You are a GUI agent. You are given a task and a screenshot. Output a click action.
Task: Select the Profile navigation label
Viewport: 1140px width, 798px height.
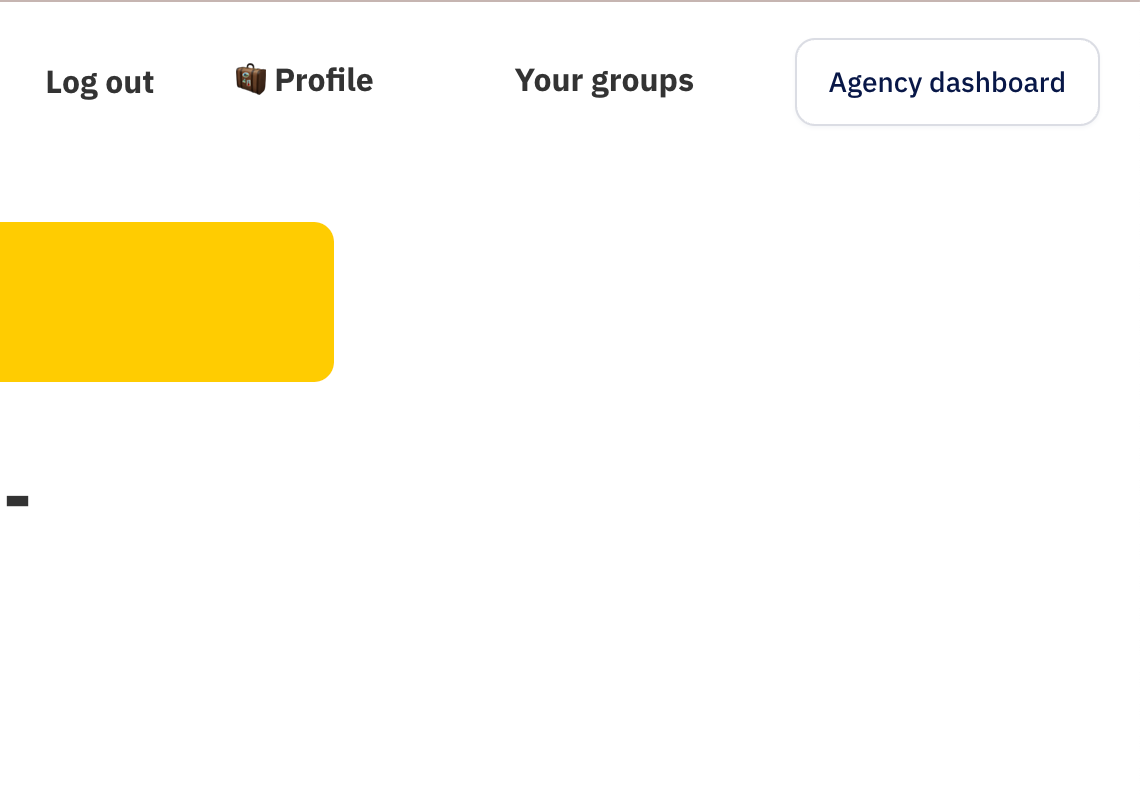point(323,80)
